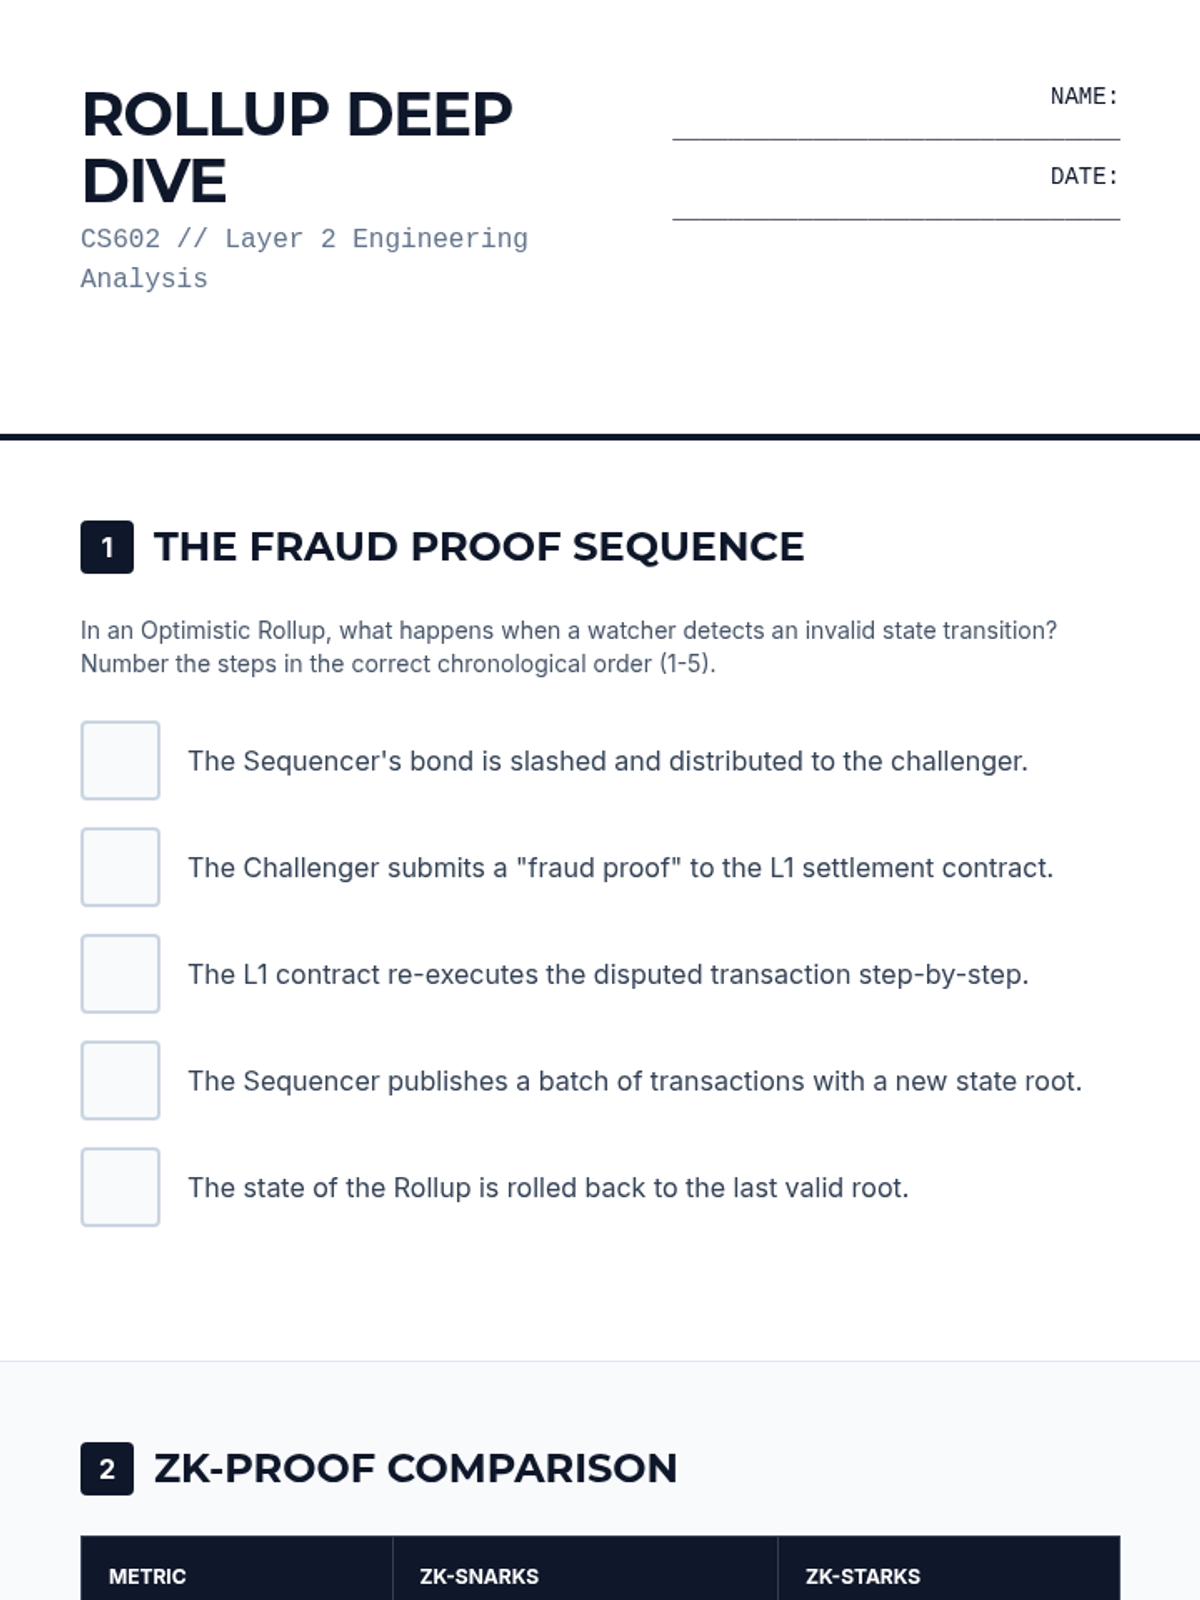The width and height of the screenshot is (1200, 1600).
Task: Click the box beside Rollup rolled back statement
Action: click(120, 1187)
